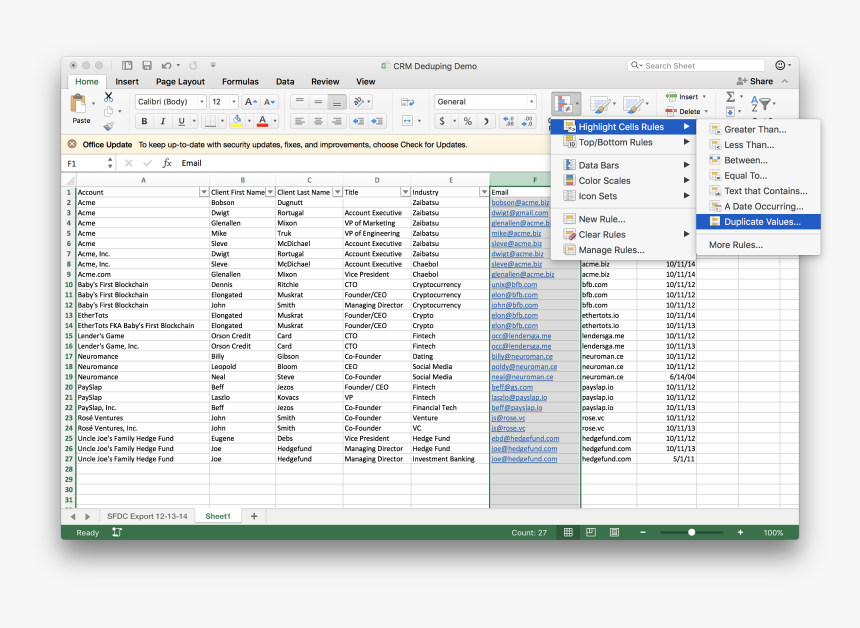
Task: Switch to the Formulas tab
Action: pos(240,82)
